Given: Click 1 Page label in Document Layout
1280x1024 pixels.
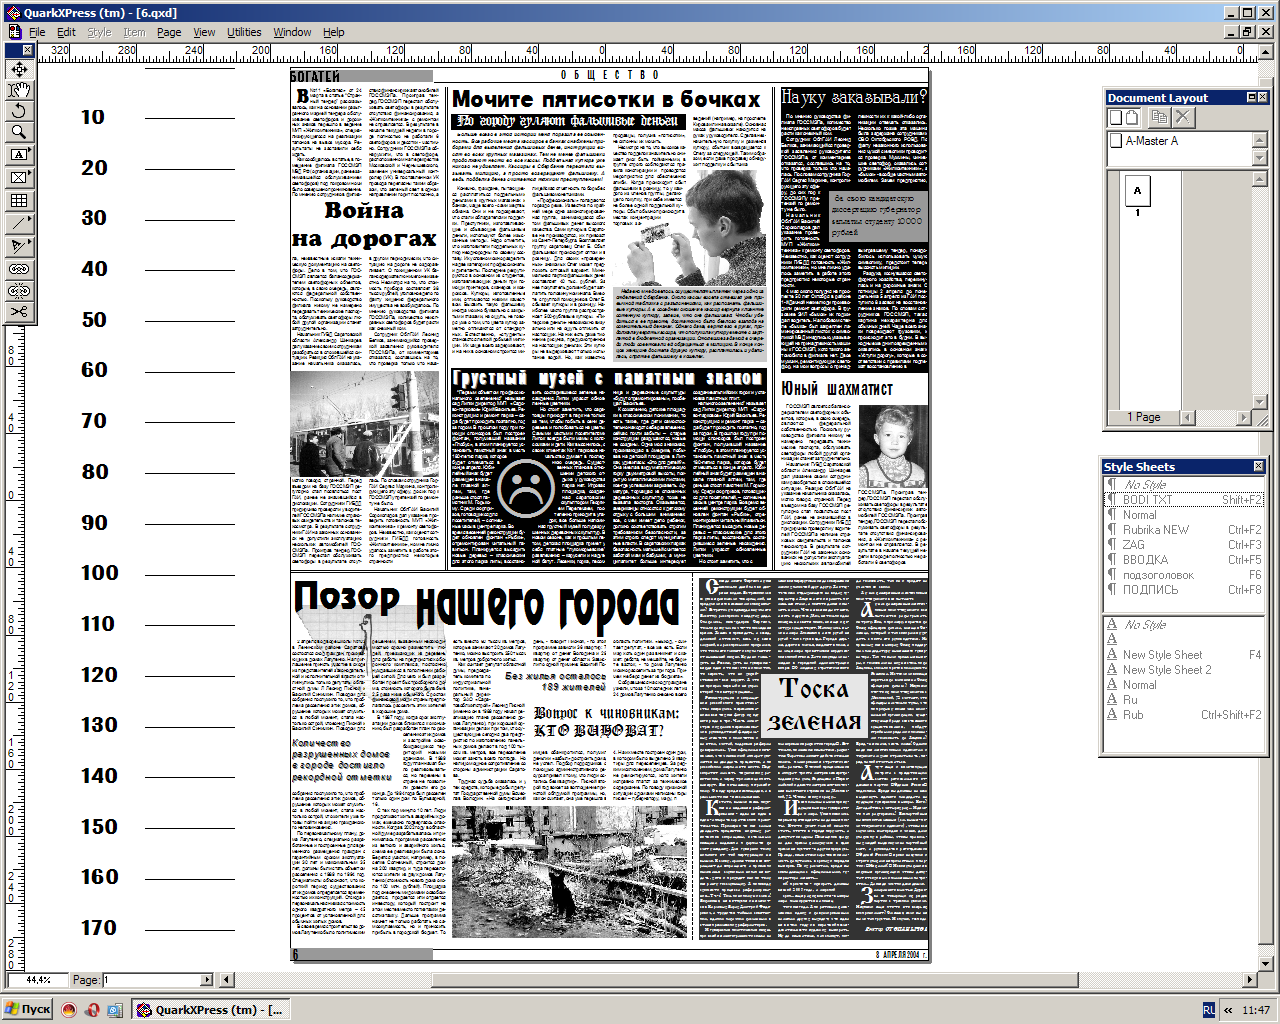Looking at the screenshot, I should [1144, 417].
